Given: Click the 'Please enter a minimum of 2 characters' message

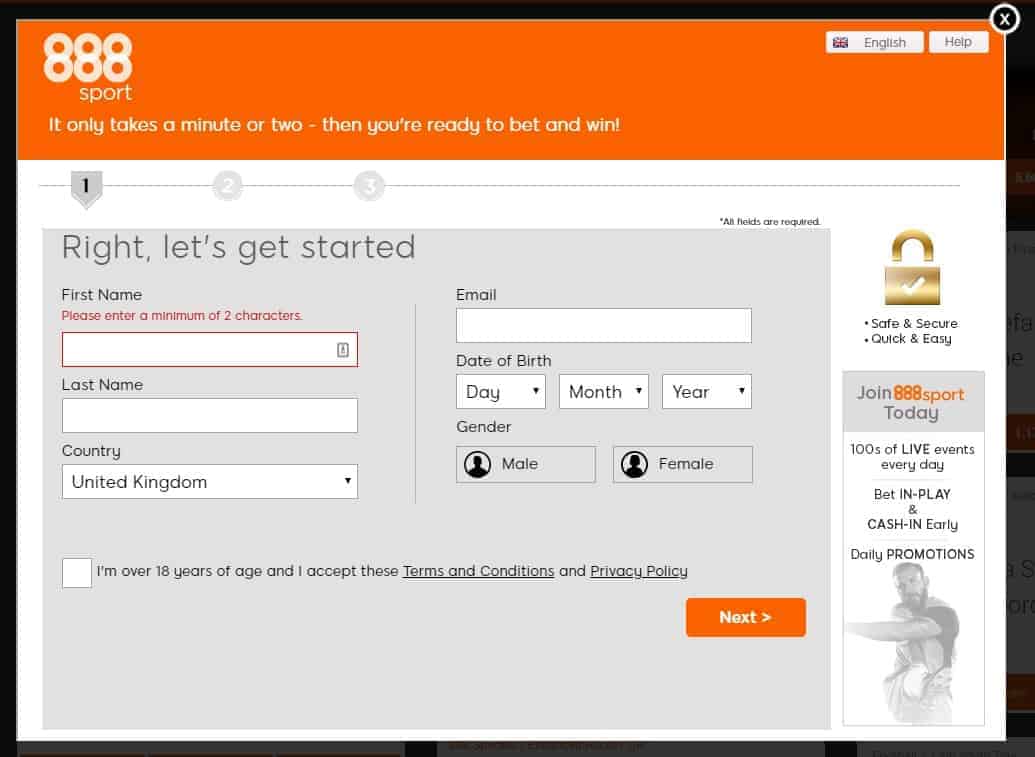Looking at the screenshot, I should [182, 315].
